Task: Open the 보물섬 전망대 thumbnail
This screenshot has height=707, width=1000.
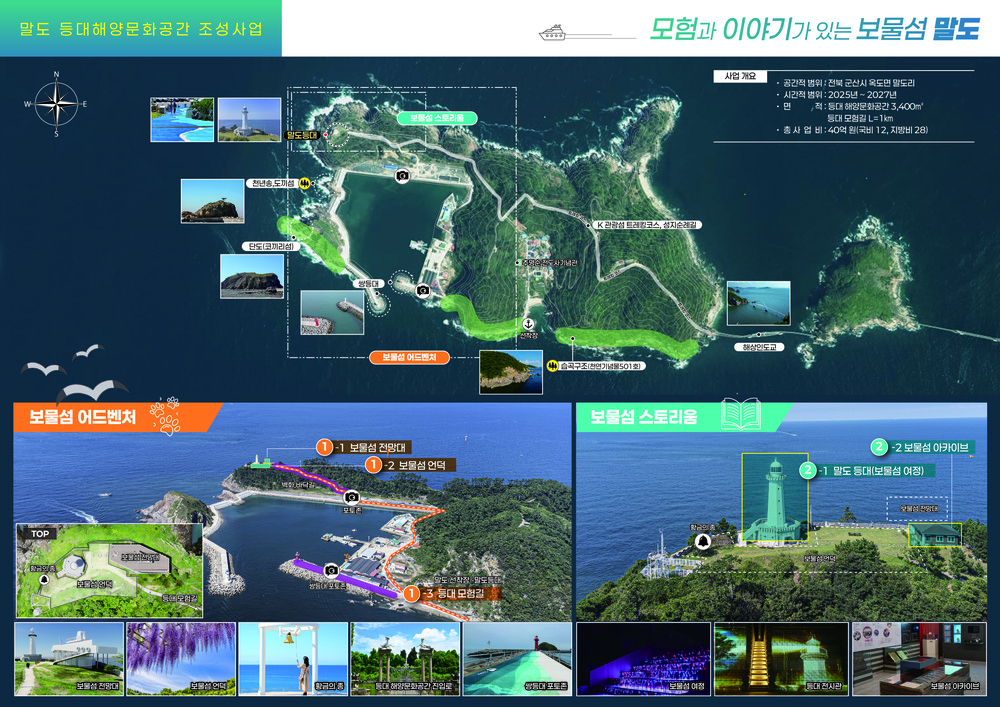Action: pyautogui.click(x=69, y=659)
